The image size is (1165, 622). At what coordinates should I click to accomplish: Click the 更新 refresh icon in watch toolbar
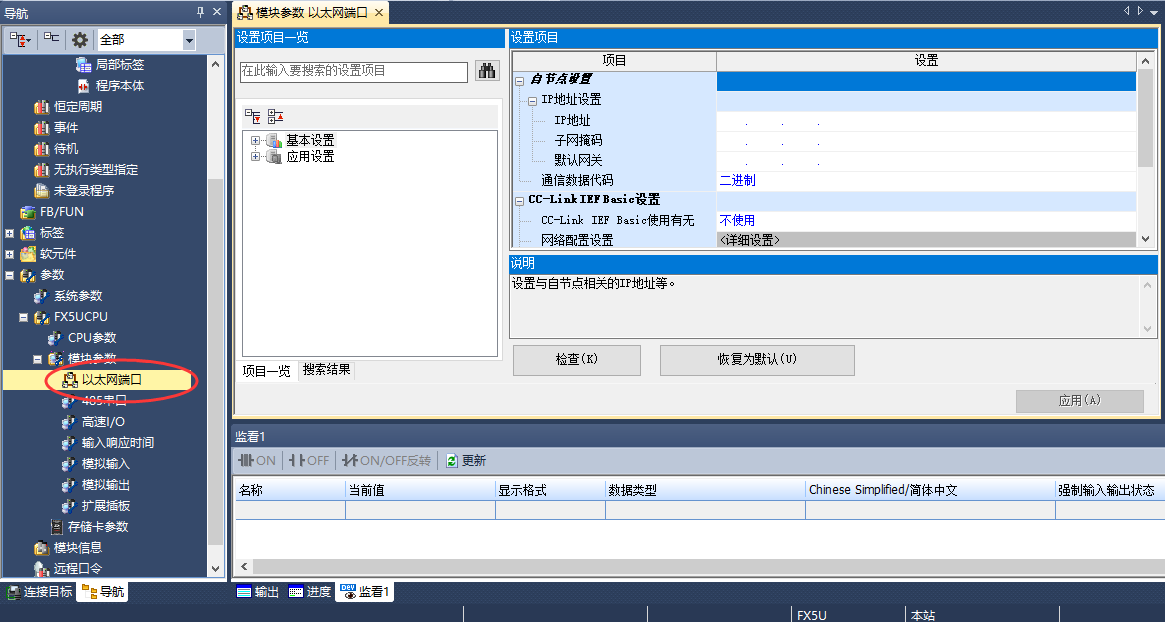452,461
